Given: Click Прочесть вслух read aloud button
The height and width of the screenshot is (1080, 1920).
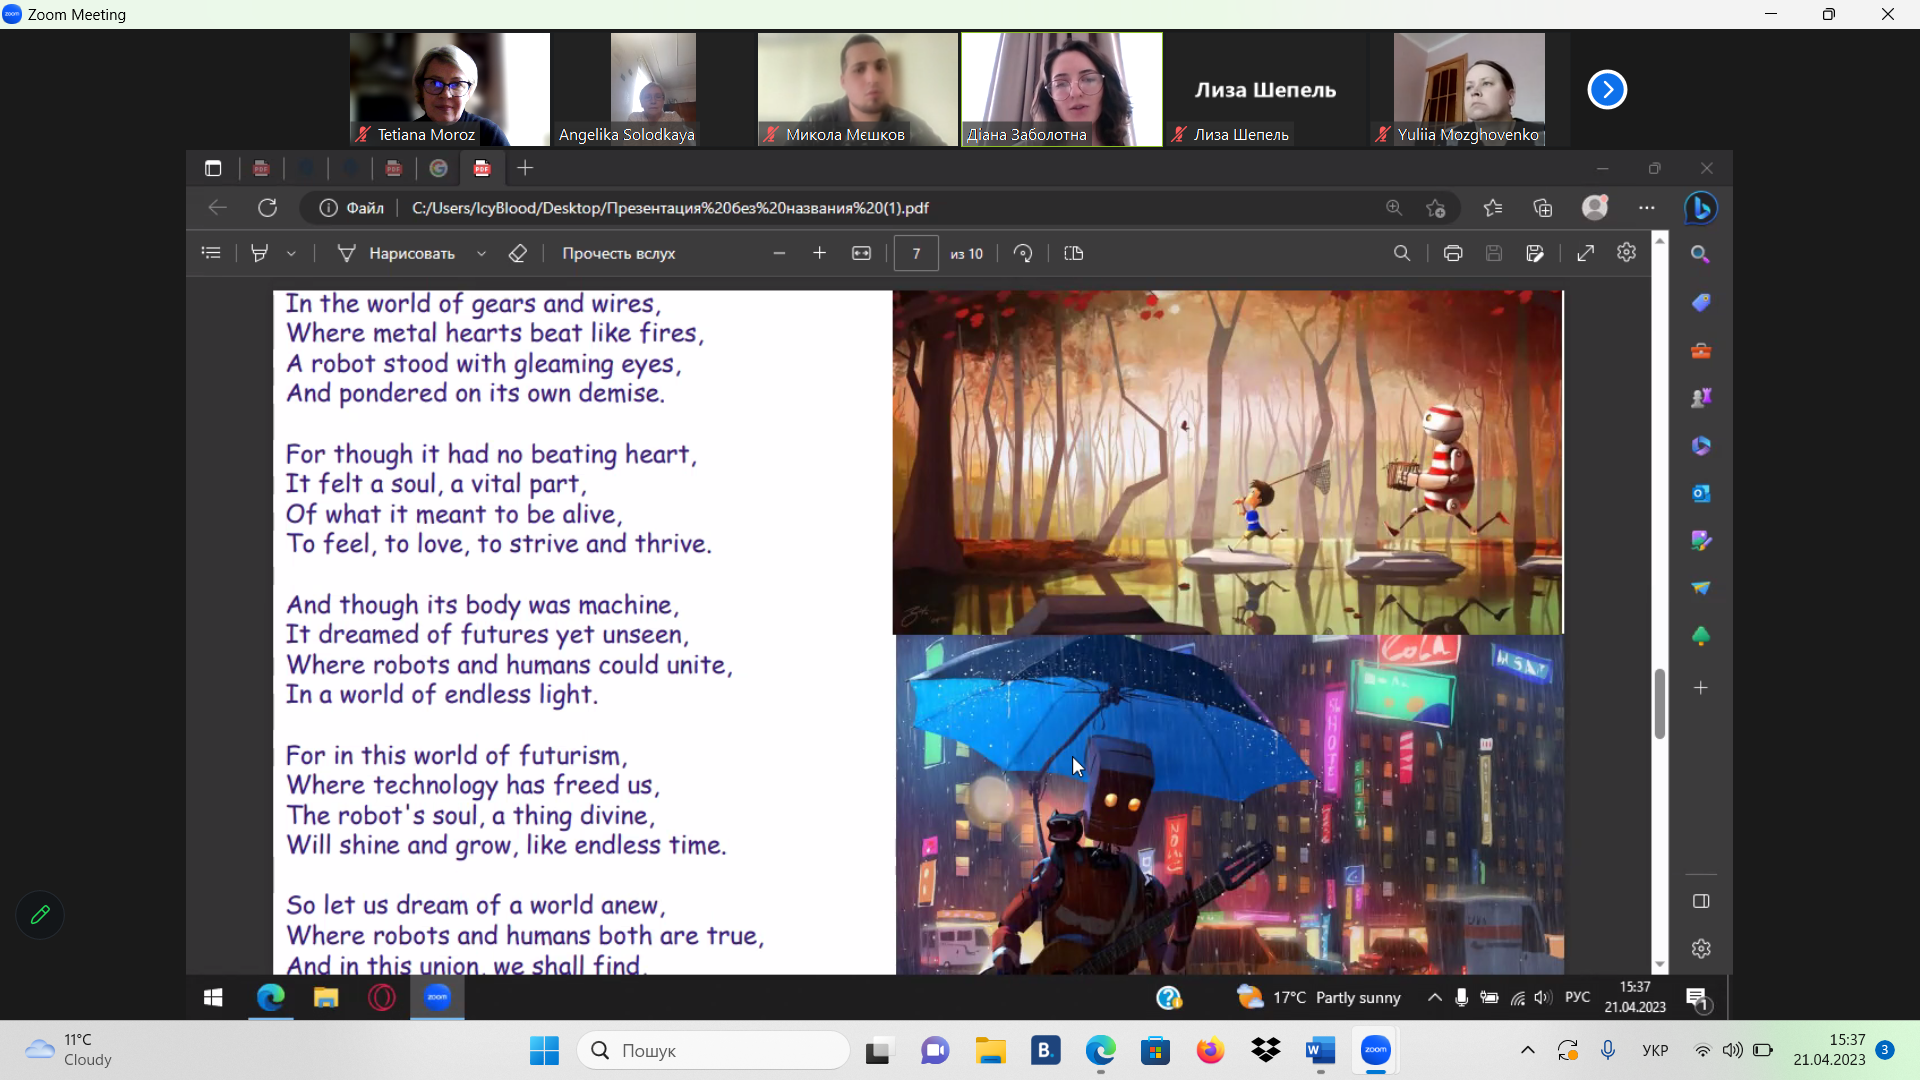Looking at the screenshot, I should pyautogui.click(x=618, y=253).
